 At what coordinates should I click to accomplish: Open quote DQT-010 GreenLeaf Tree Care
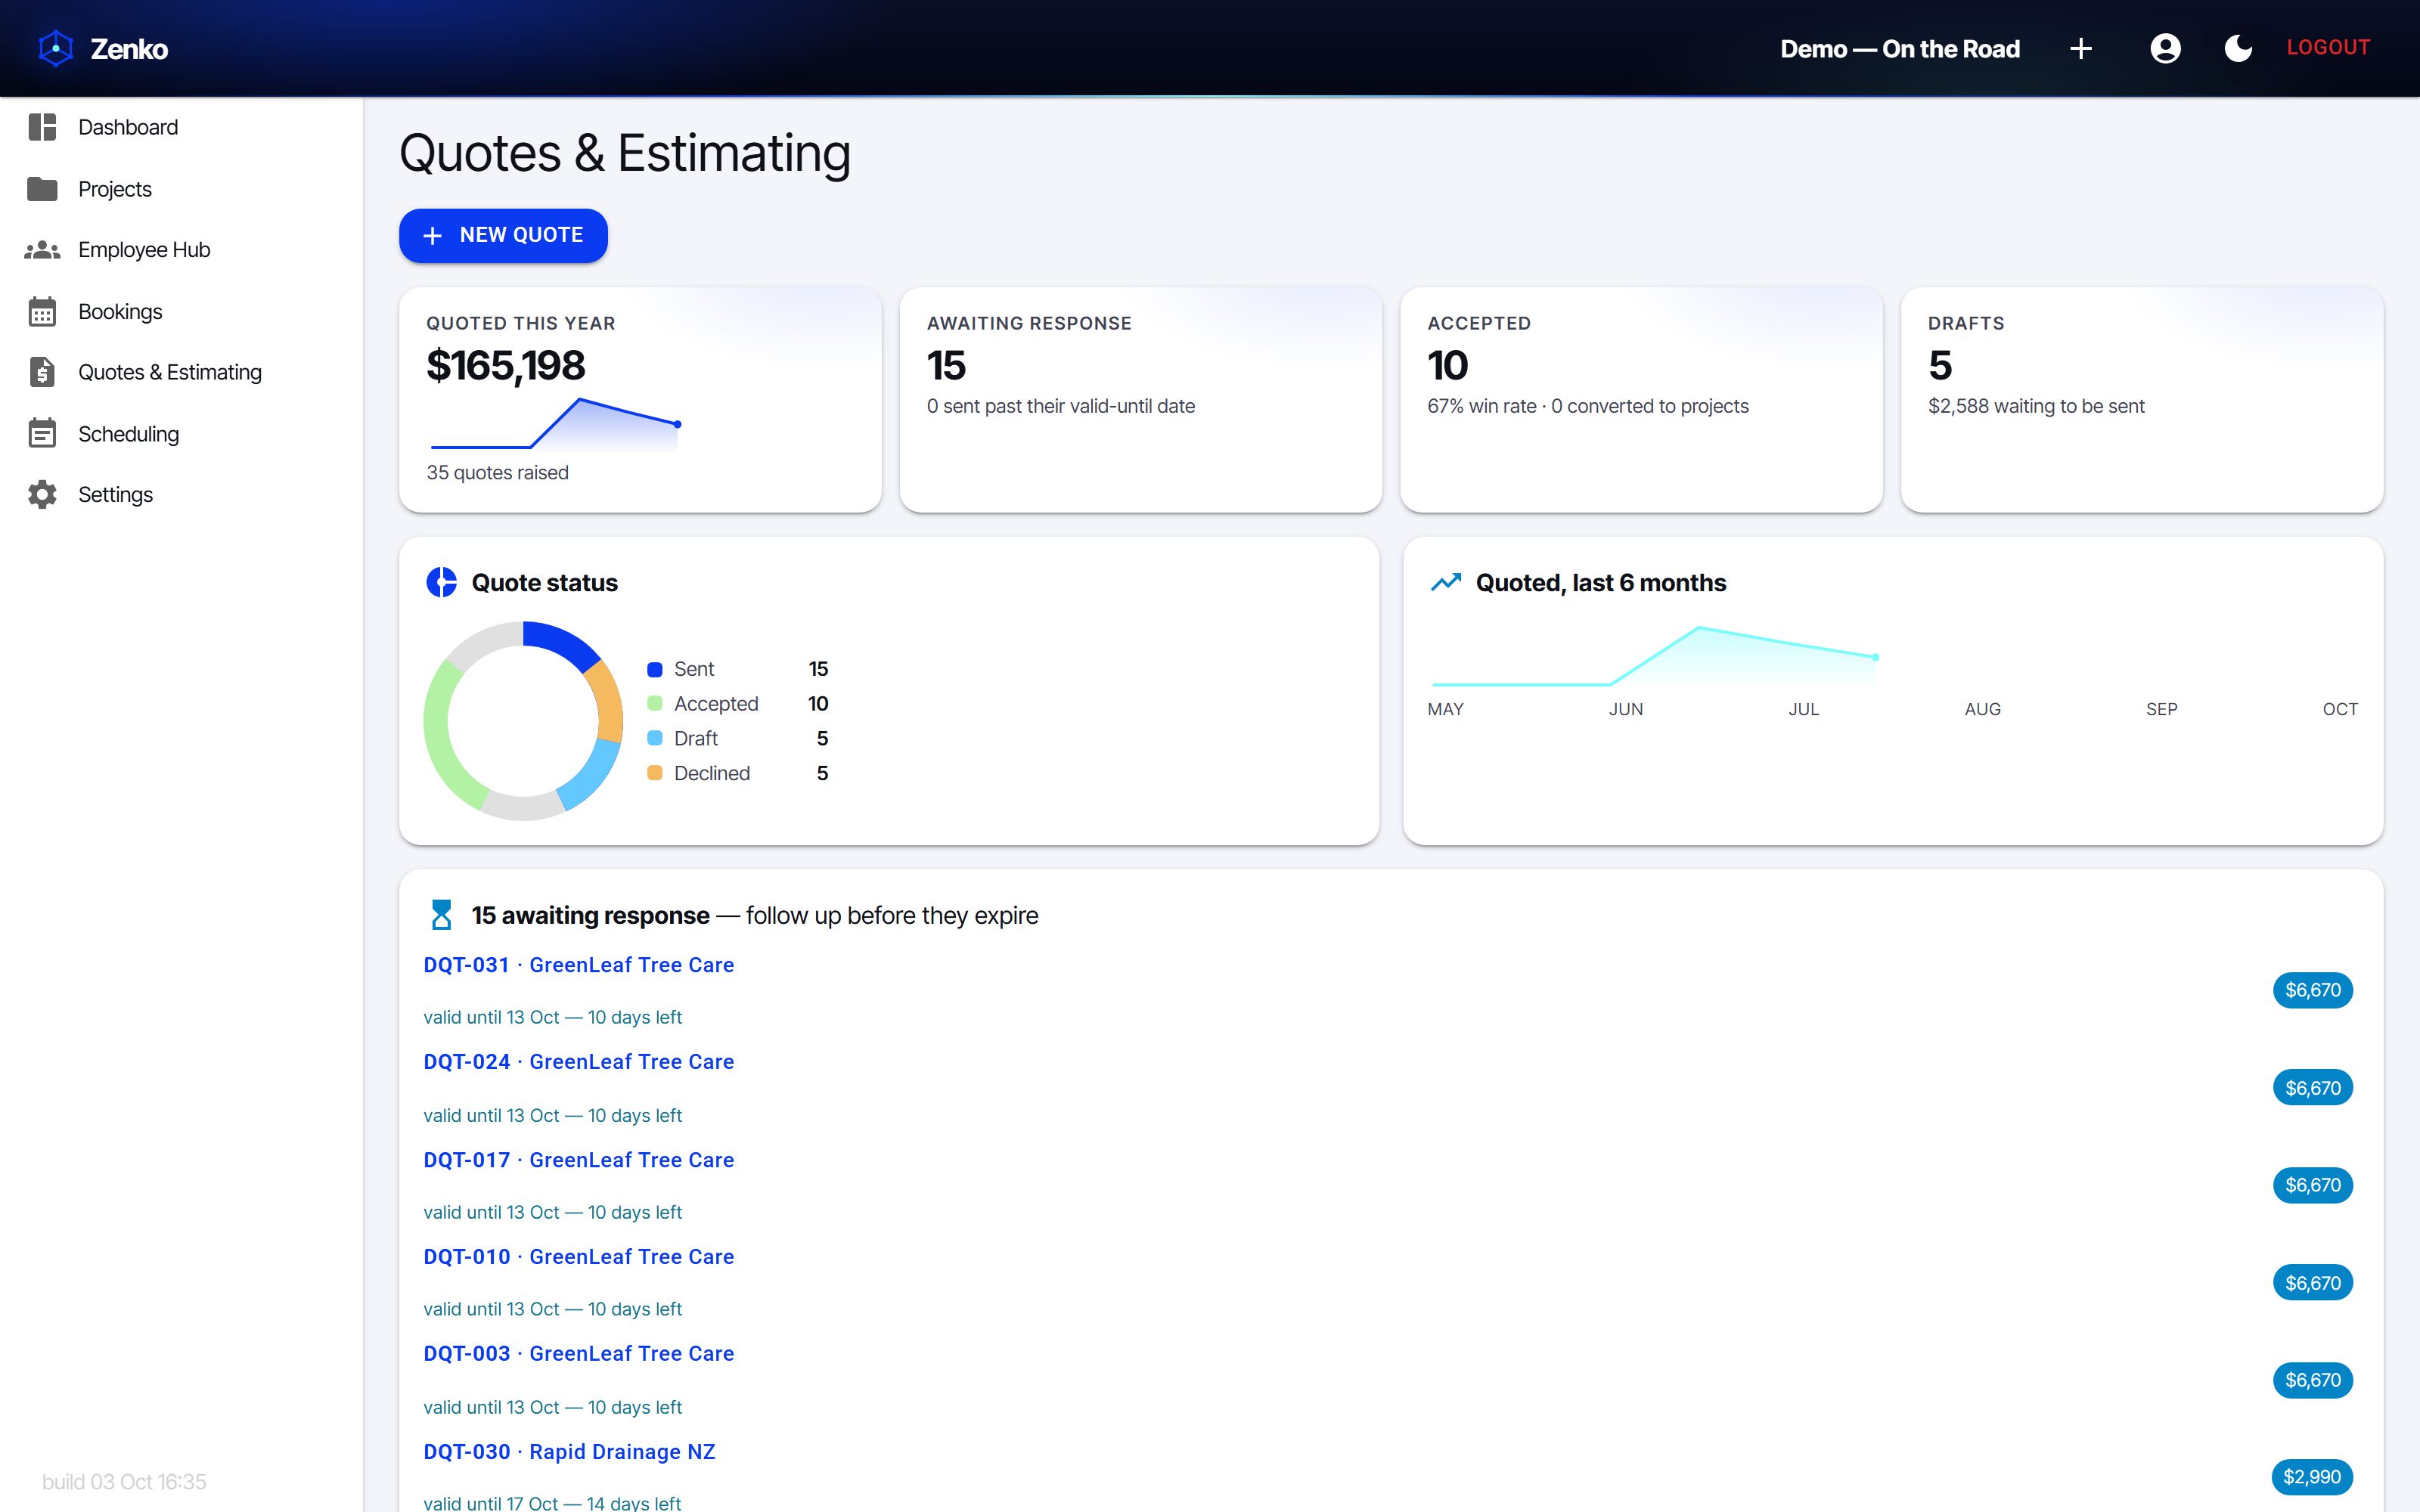(x=578, y=1257)
